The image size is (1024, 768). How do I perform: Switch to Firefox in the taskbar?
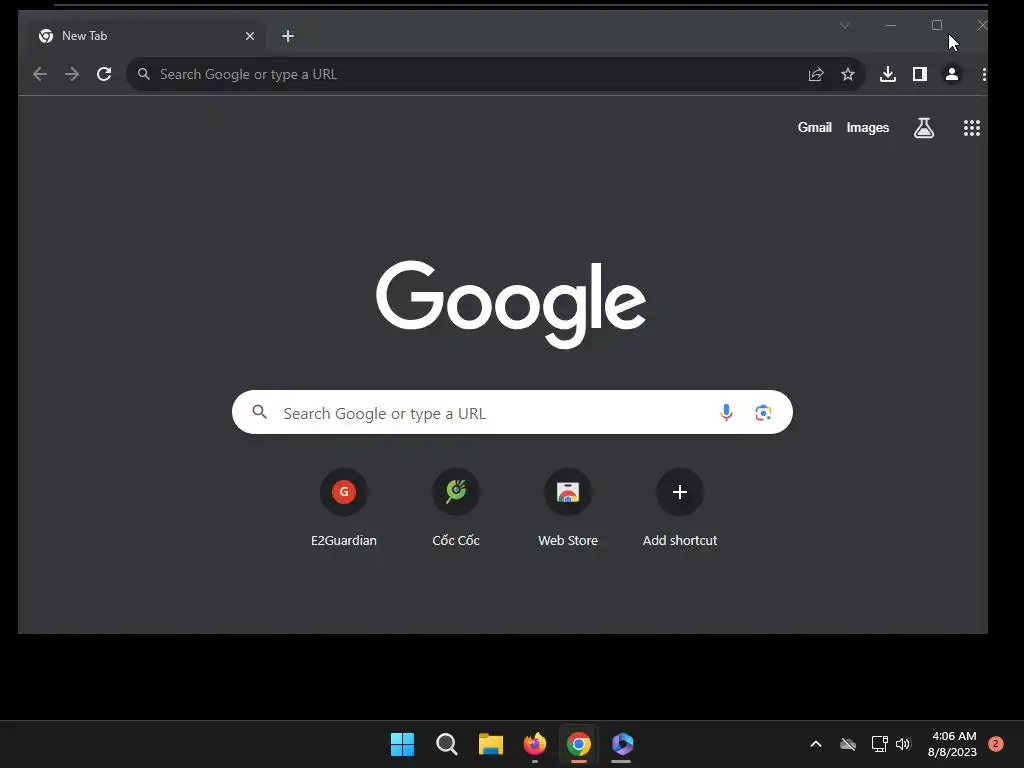(x=535, y=744)
